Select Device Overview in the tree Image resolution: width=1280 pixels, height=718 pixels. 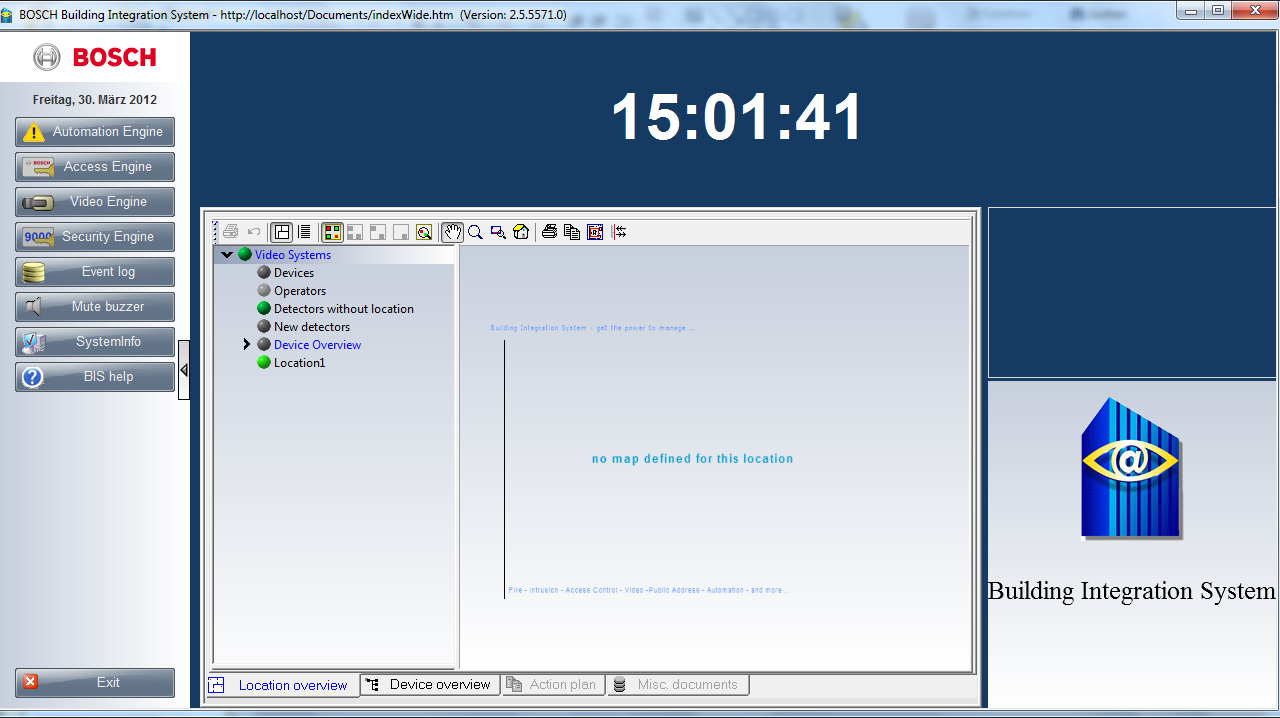click(317, 345)
